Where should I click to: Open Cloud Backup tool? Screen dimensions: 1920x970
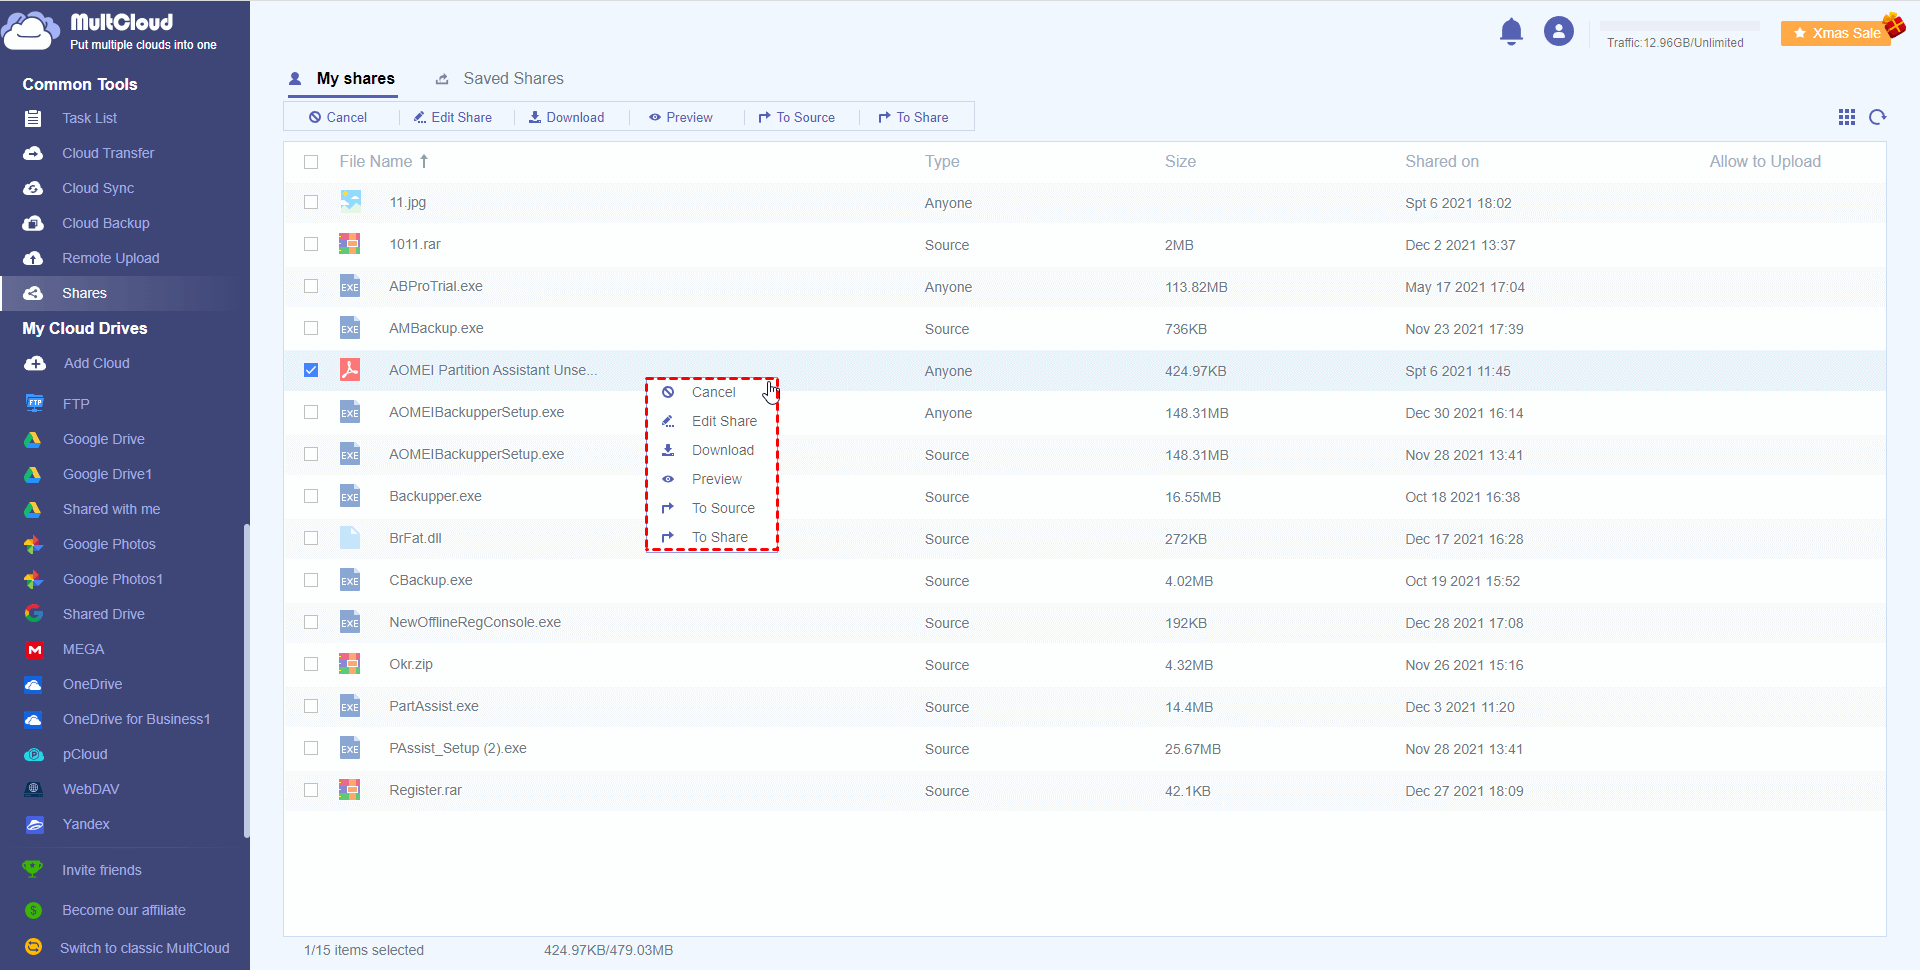tap(106, 223)
